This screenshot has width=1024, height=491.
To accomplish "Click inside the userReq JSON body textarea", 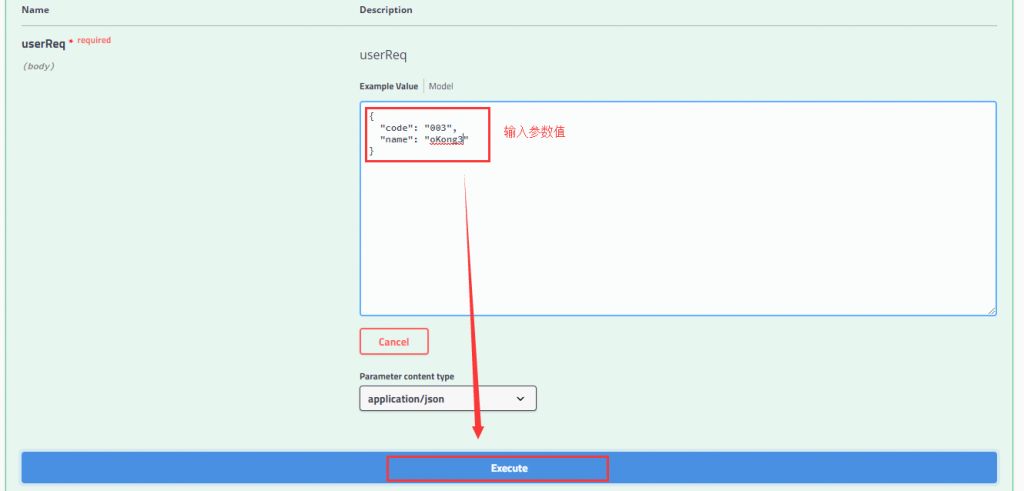I will click(x=678, y=208).
